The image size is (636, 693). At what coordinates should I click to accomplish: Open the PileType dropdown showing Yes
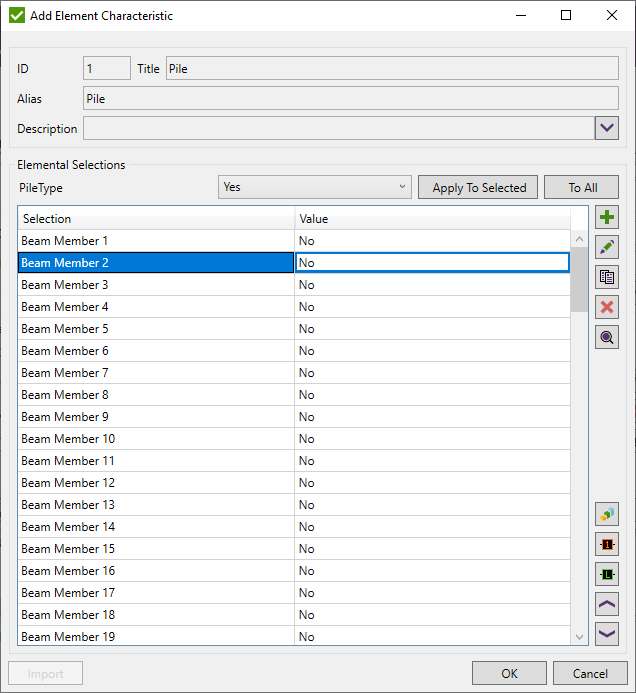(x=314, y=187)
